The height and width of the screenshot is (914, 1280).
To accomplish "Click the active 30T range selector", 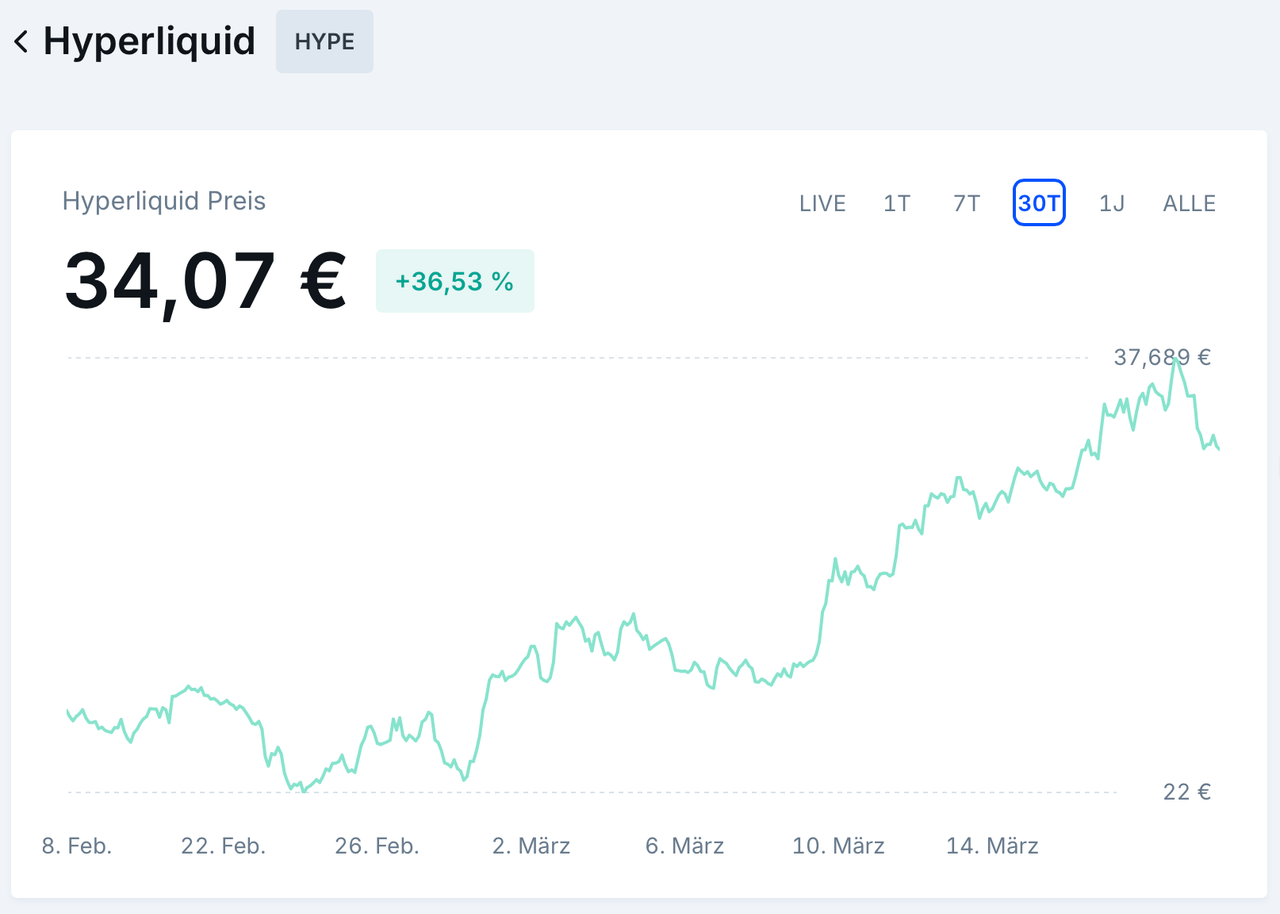I will 1039,203.
